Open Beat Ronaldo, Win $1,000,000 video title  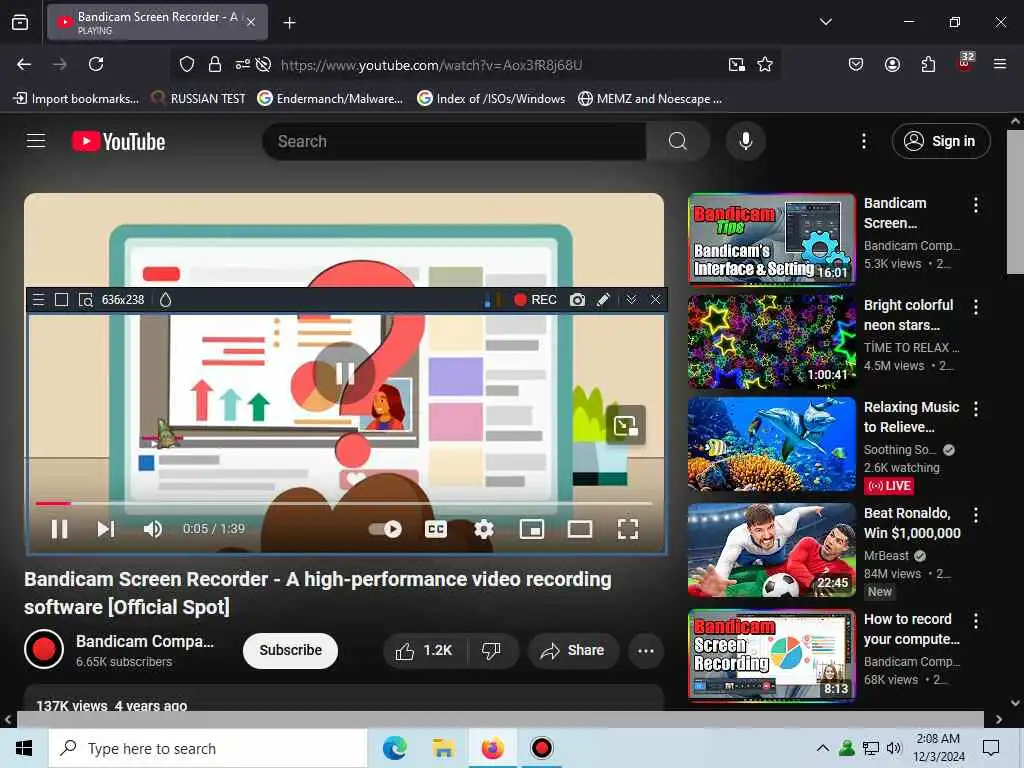[x=912, y=523]
